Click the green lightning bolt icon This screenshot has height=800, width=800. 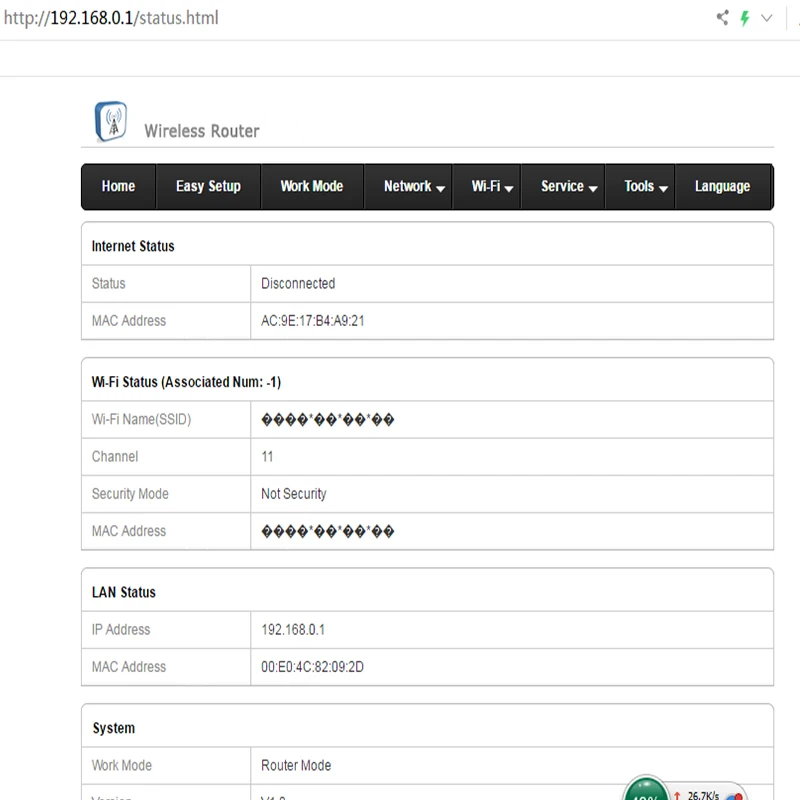tap(745, 18)
